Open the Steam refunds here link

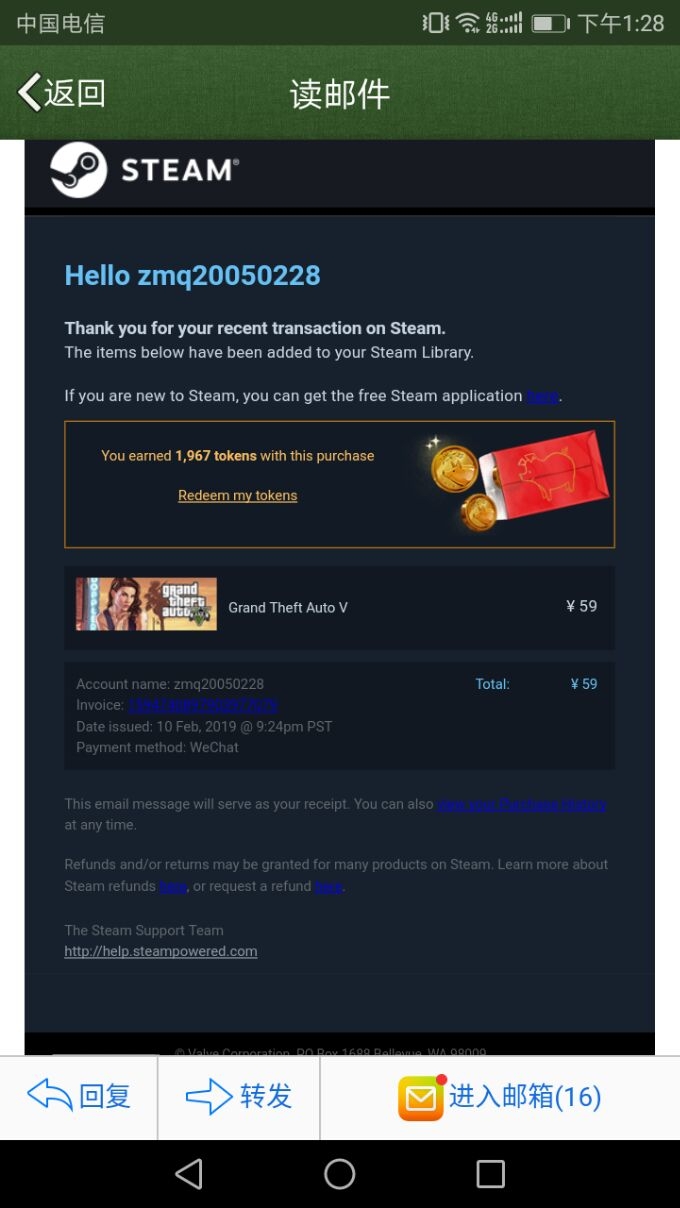coord(173,886)
